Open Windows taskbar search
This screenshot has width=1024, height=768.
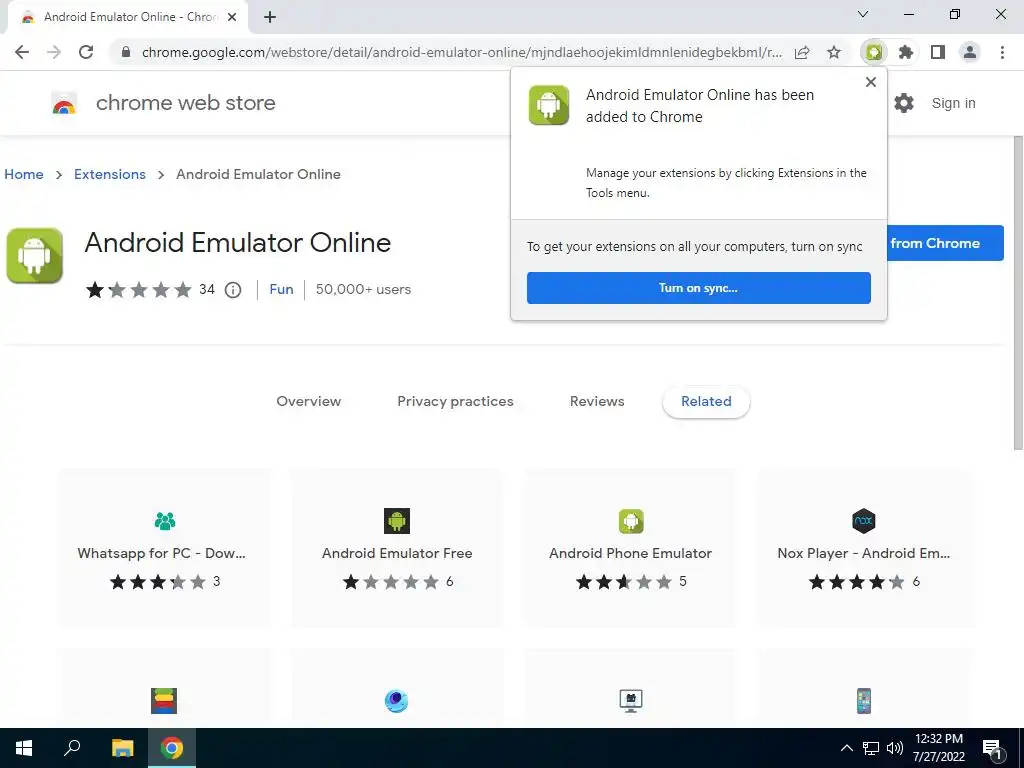click(72, 748)
